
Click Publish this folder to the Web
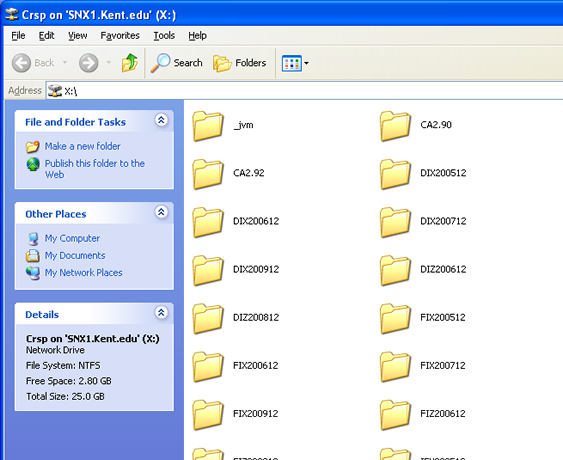(x=94, y=169)
